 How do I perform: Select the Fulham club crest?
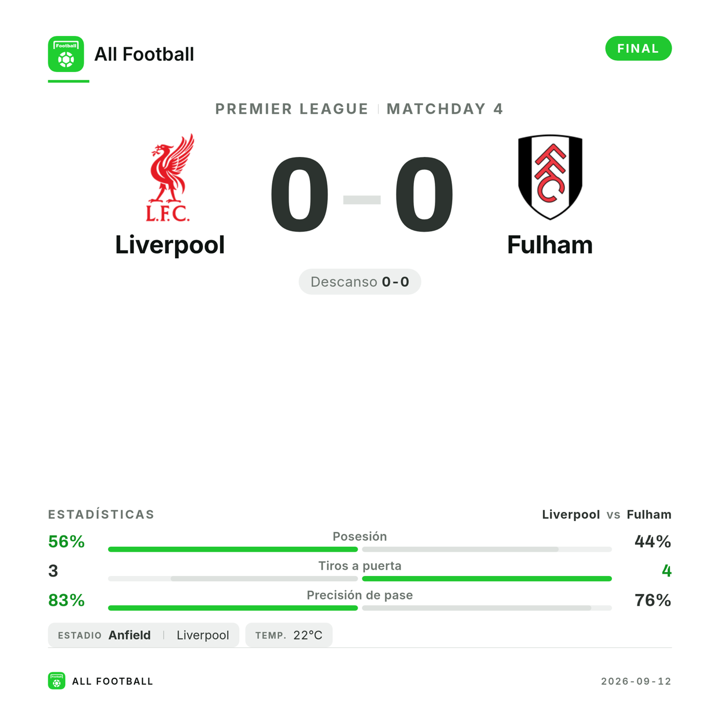coord(550,177)
